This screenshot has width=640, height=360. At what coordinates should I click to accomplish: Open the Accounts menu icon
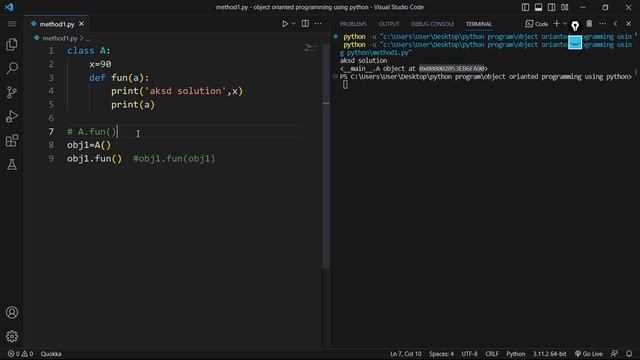point(12,312)
